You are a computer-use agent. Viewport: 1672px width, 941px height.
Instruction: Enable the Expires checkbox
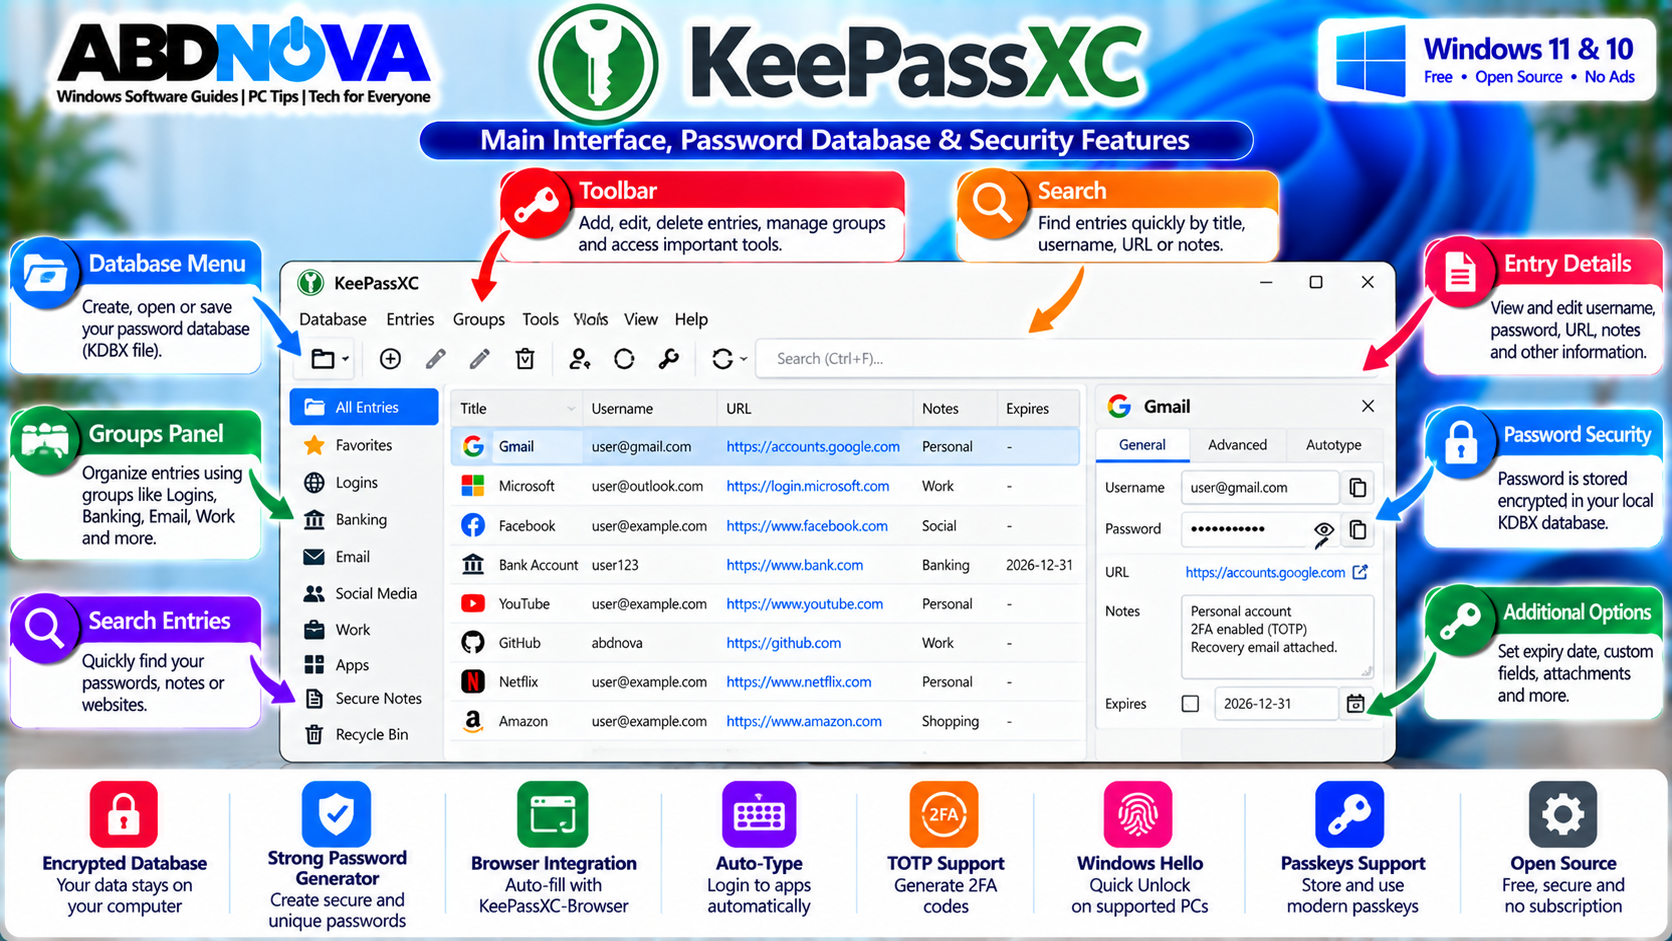[1190, 704]
